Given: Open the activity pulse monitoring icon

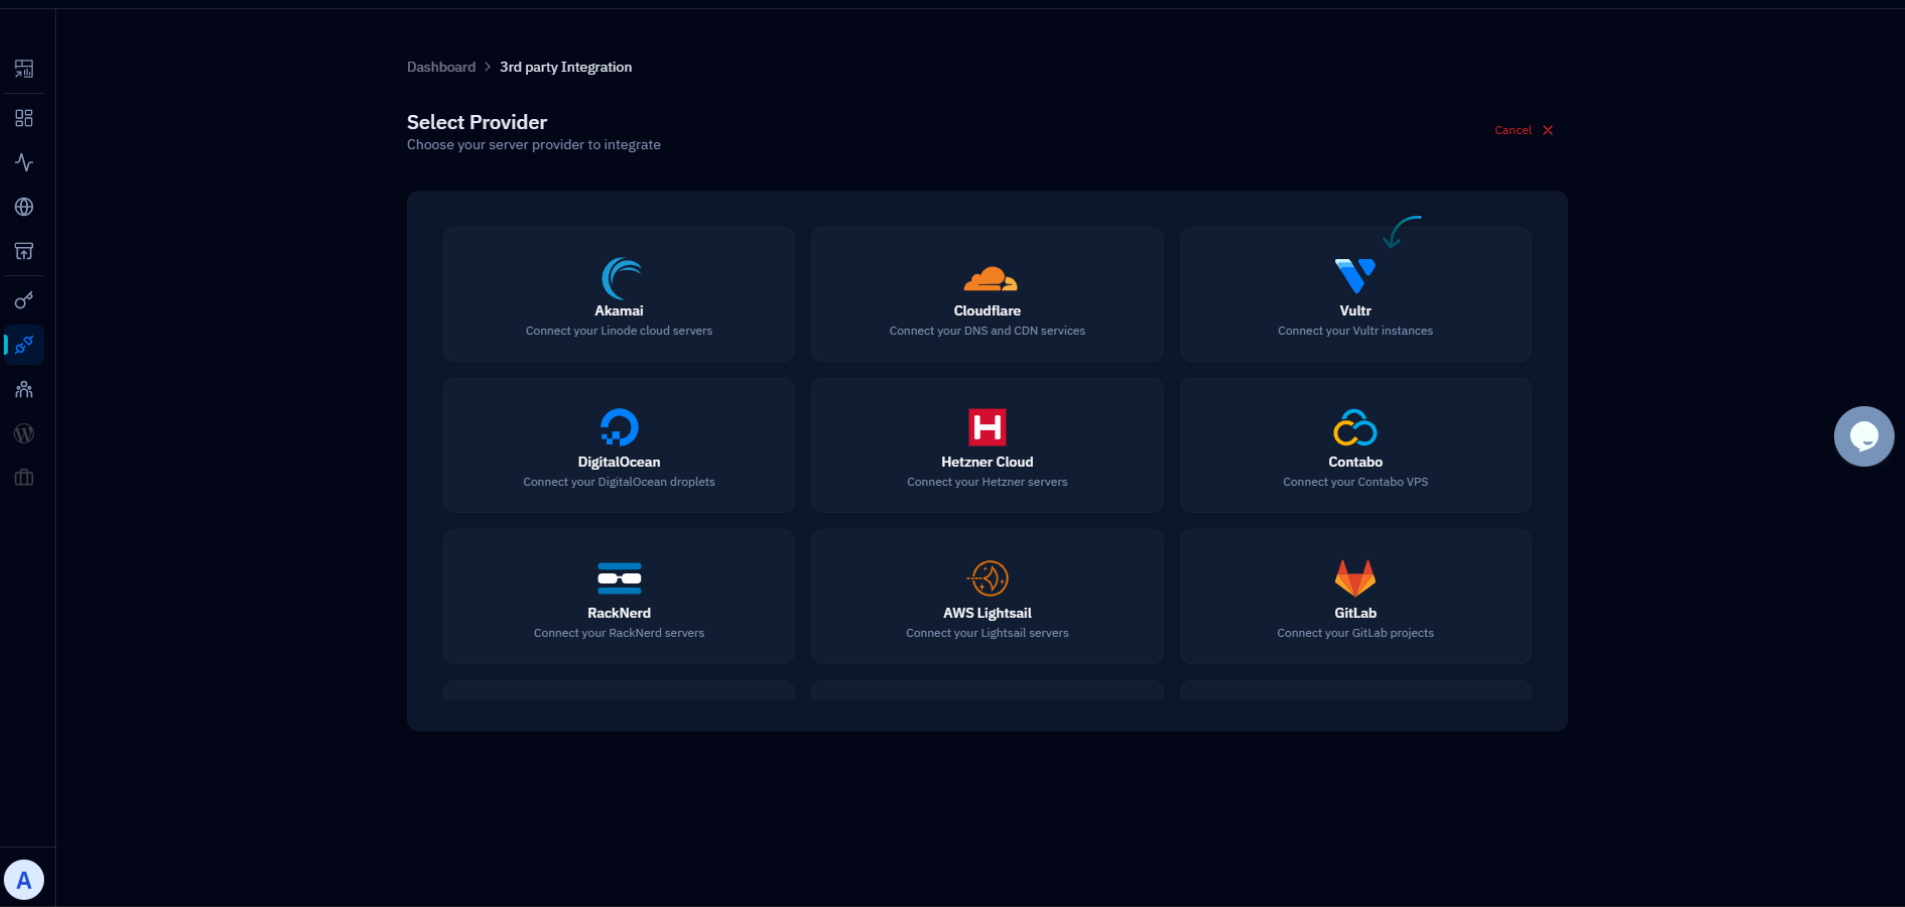Looking at the screenshot, I should coord(24,162).
